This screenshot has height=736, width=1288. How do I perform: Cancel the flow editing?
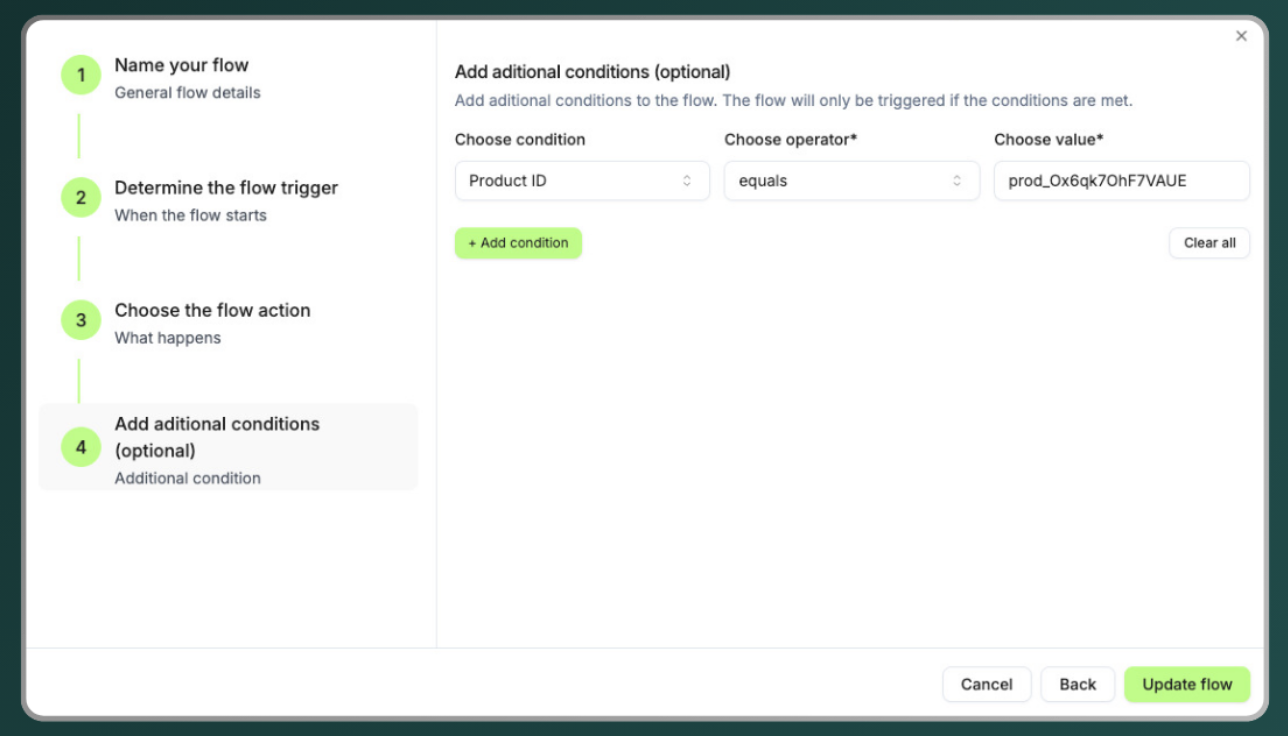(x=986, y=684)
